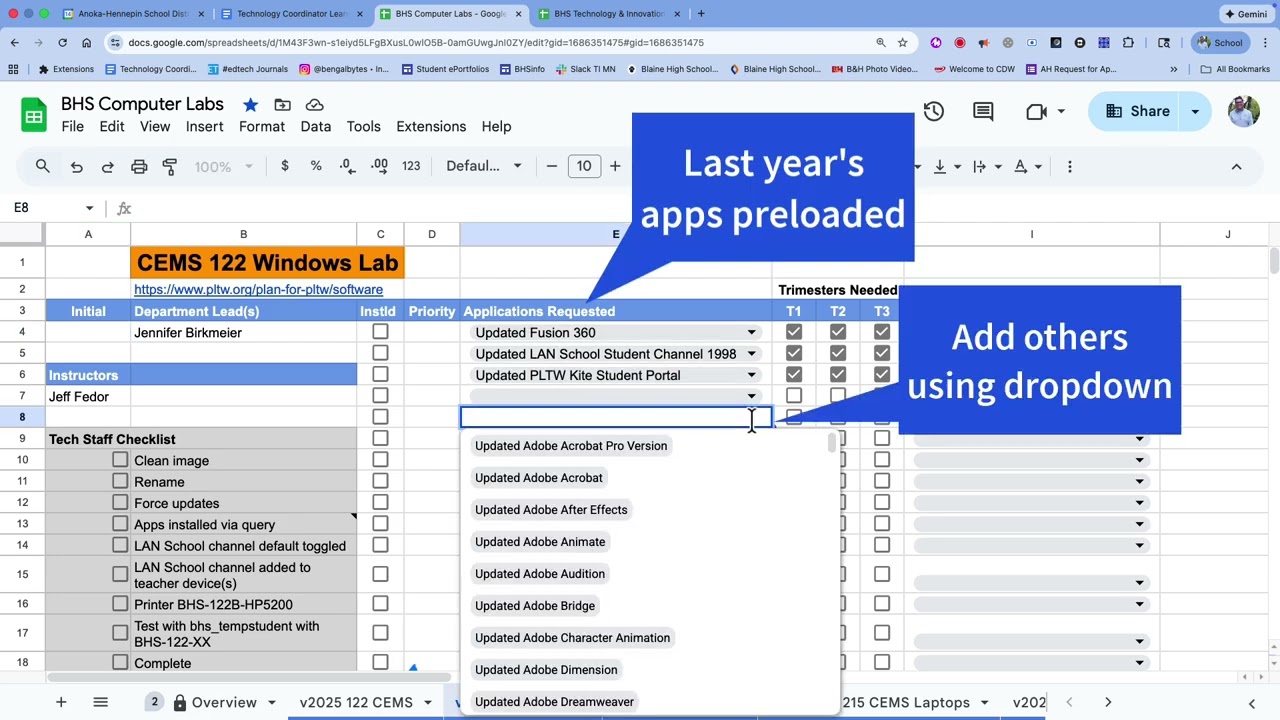Check the Printer BHS-122B-HP5200 checkbox

point(120,603)
